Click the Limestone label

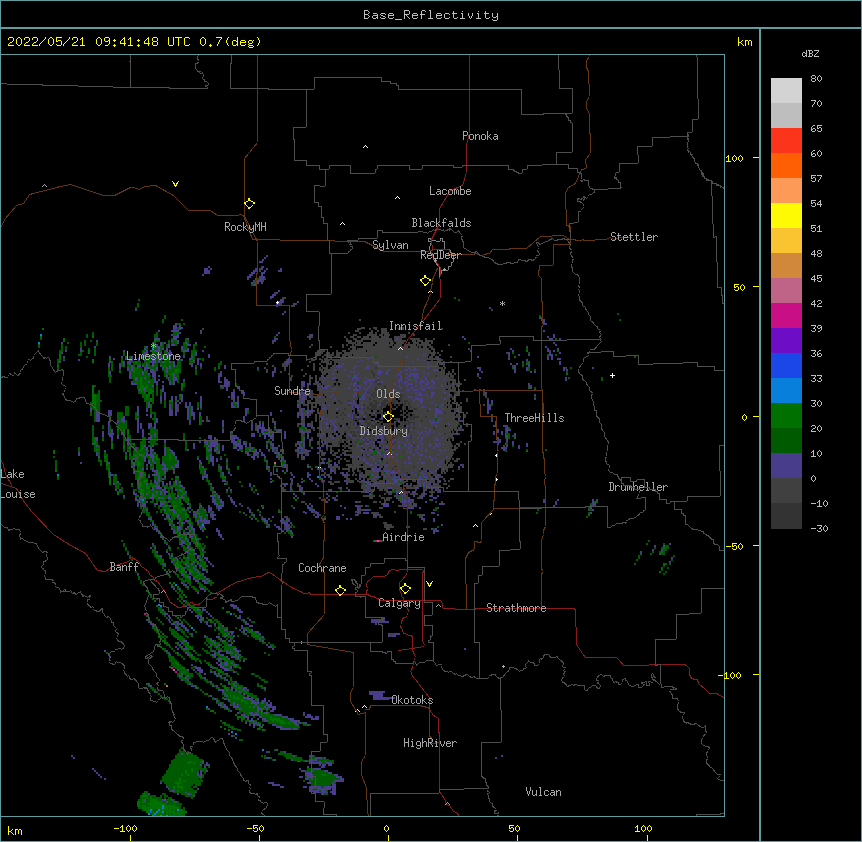pos(153,356)
